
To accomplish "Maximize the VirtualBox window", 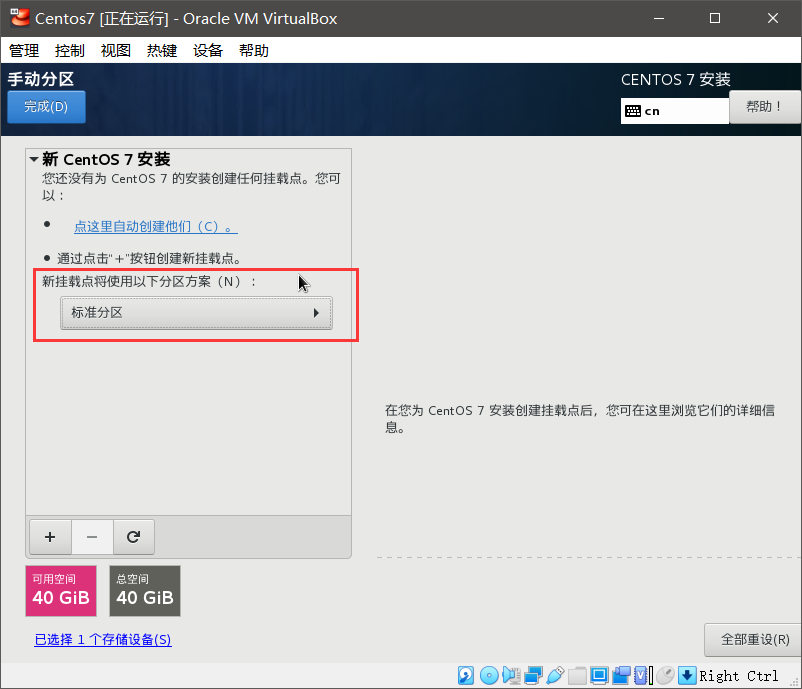I will [715, 18].
